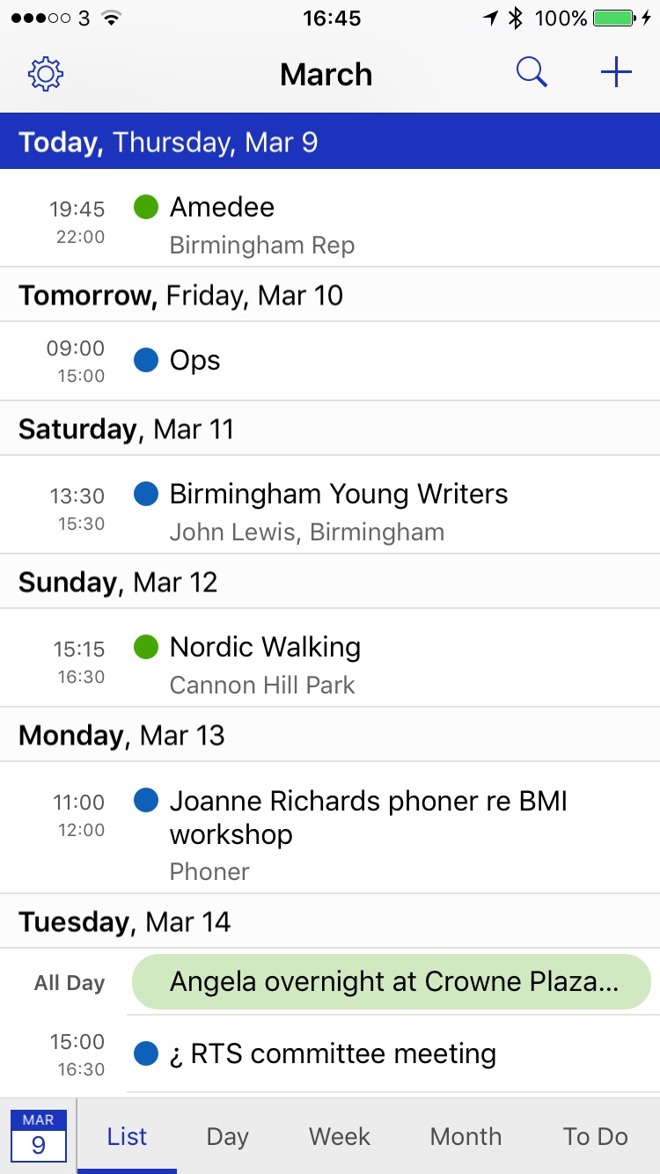This screenshot has width=660, height=1174.
Task: Tap the March title
Action: coord(326,73)
